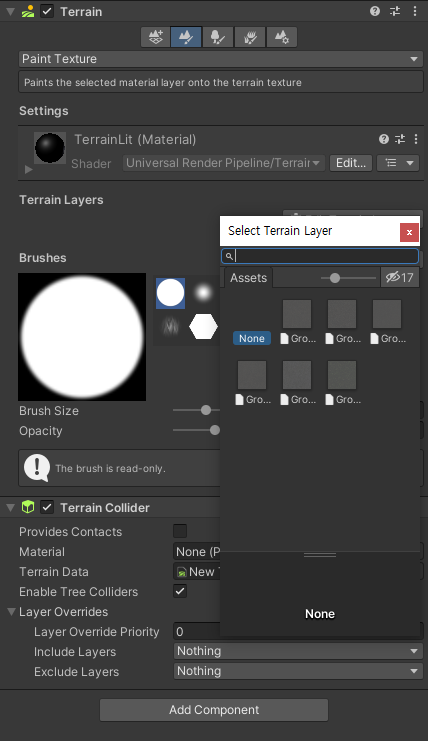Click the Terrain Data asset icon

tap(181, 572)
